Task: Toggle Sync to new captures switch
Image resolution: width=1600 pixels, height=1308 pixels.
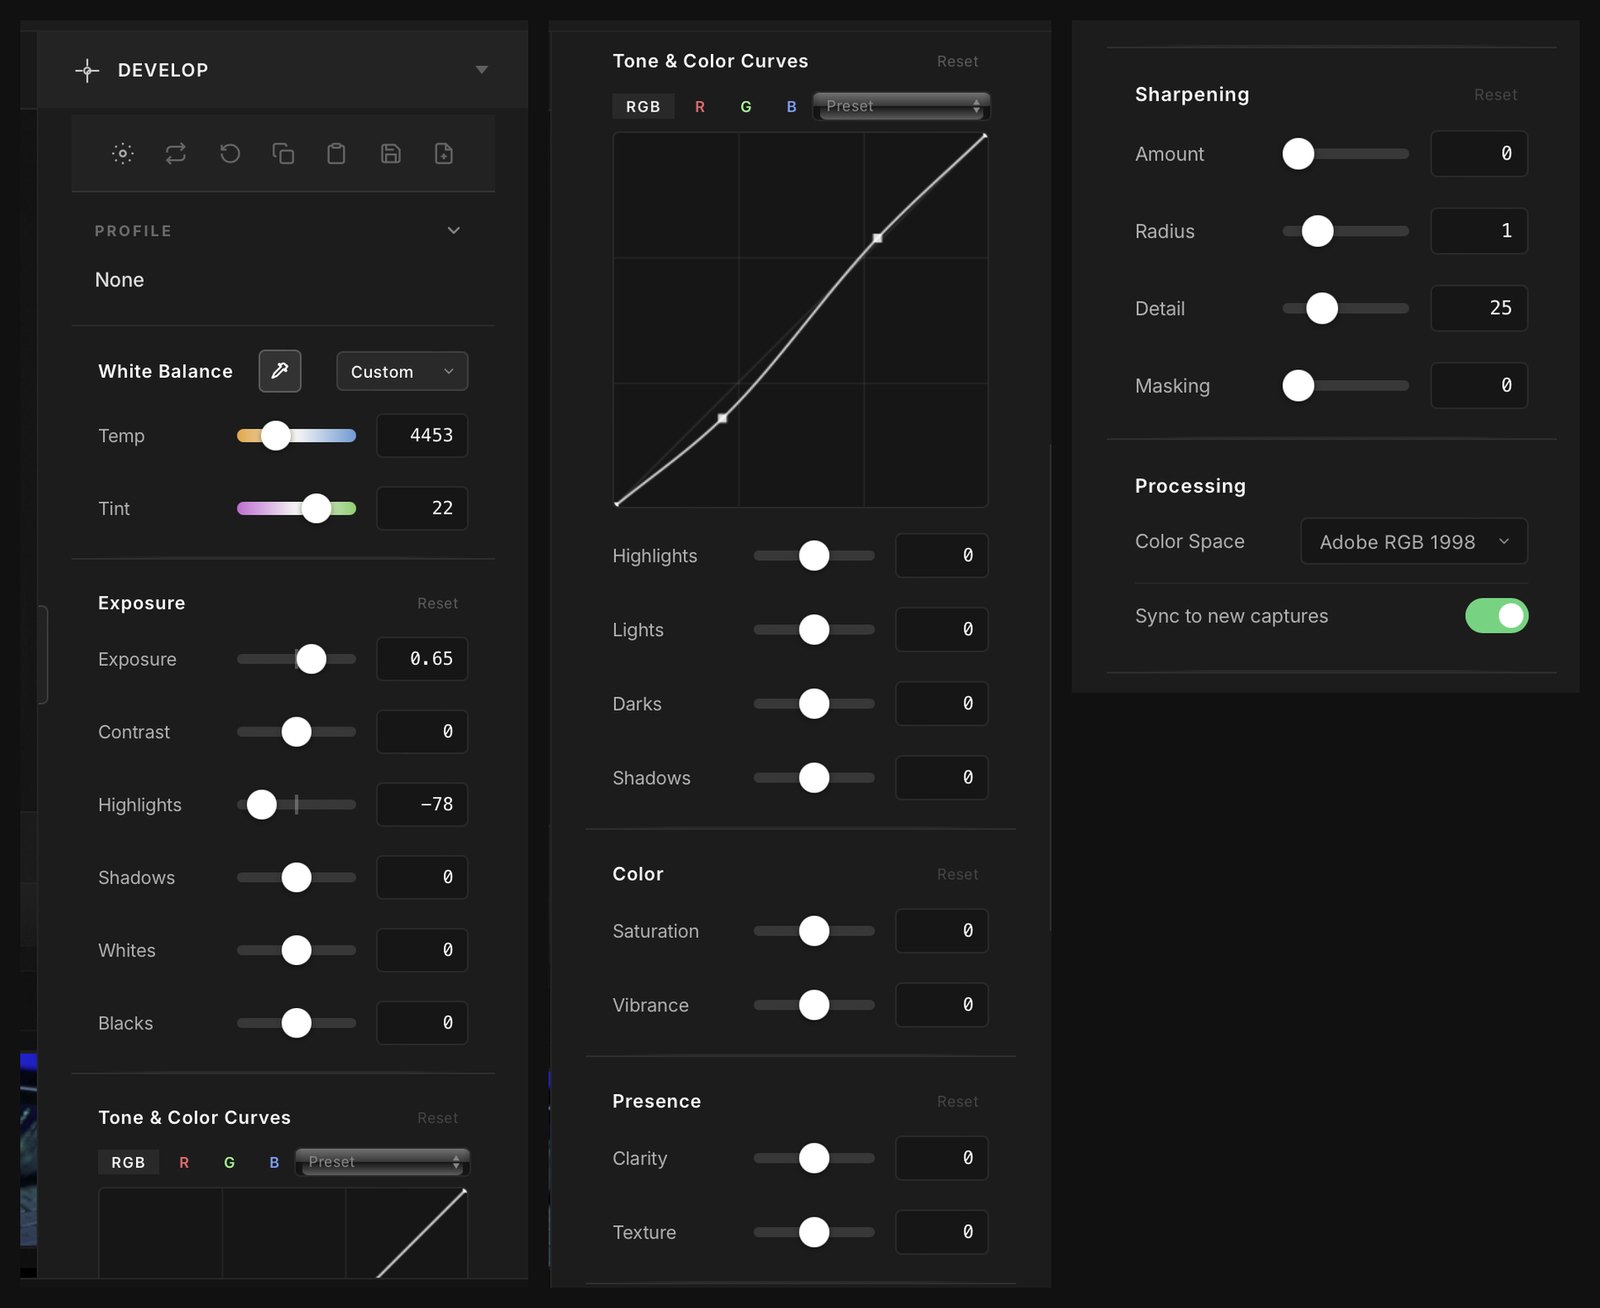Action: [x=1496, y=616]
